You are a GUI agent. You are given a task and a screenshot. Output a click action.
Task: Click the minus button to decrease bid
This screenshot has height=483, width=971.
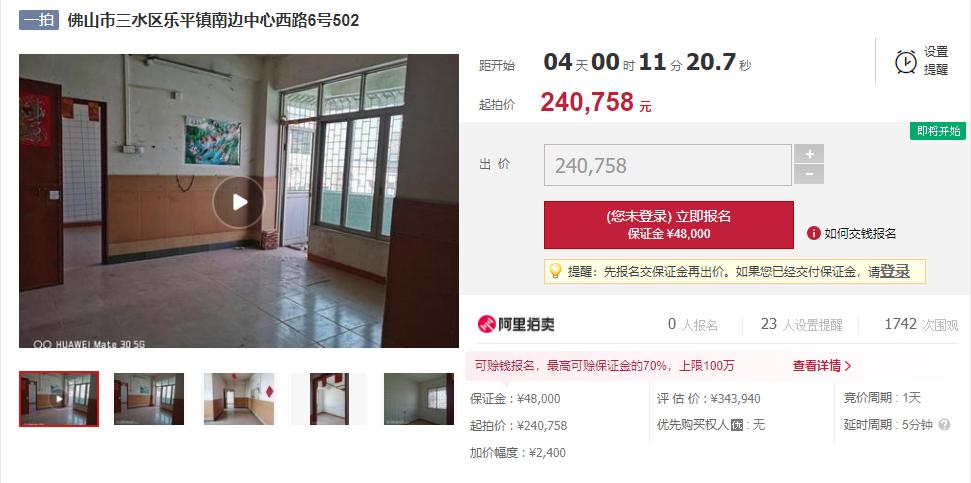coord(809,175)
